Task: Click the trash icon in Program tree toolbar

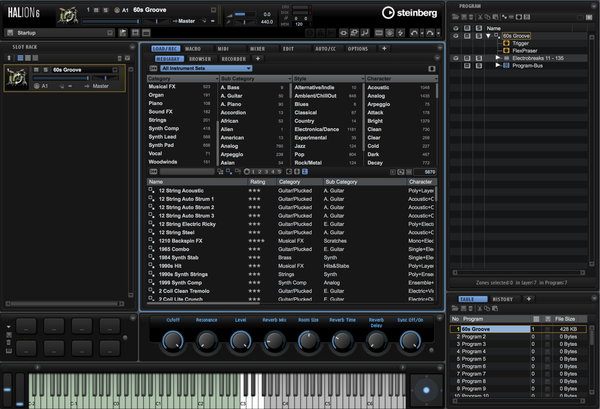Action: (471, 17)
